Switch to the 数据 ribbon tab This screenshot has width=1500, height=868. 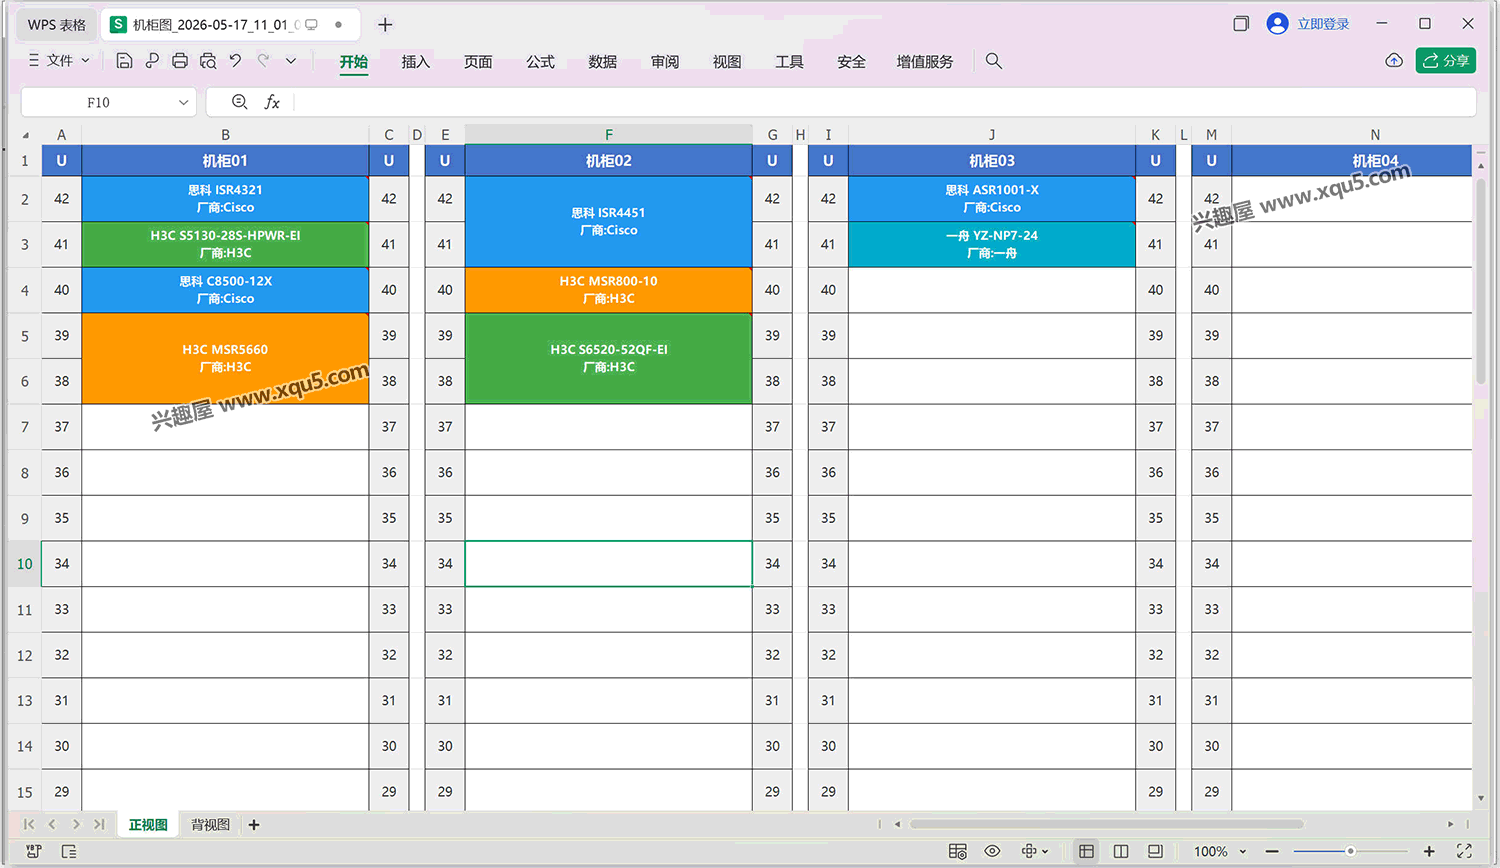click(602, 62)
